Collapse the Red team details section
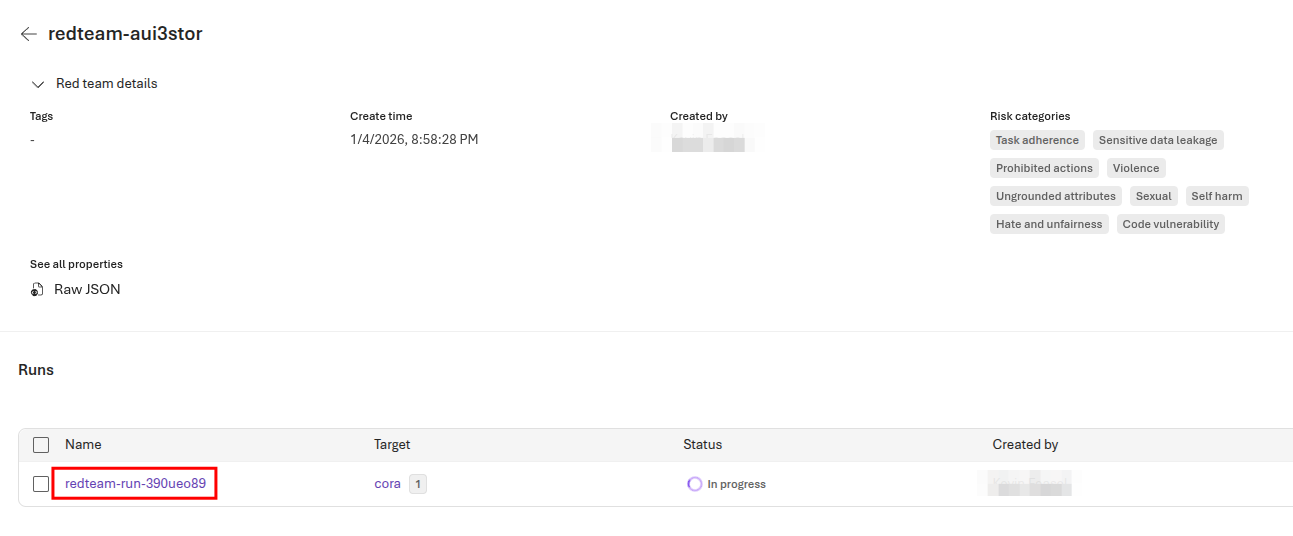The height and width of the screenshot is (536, 1293). pos(38,84)
